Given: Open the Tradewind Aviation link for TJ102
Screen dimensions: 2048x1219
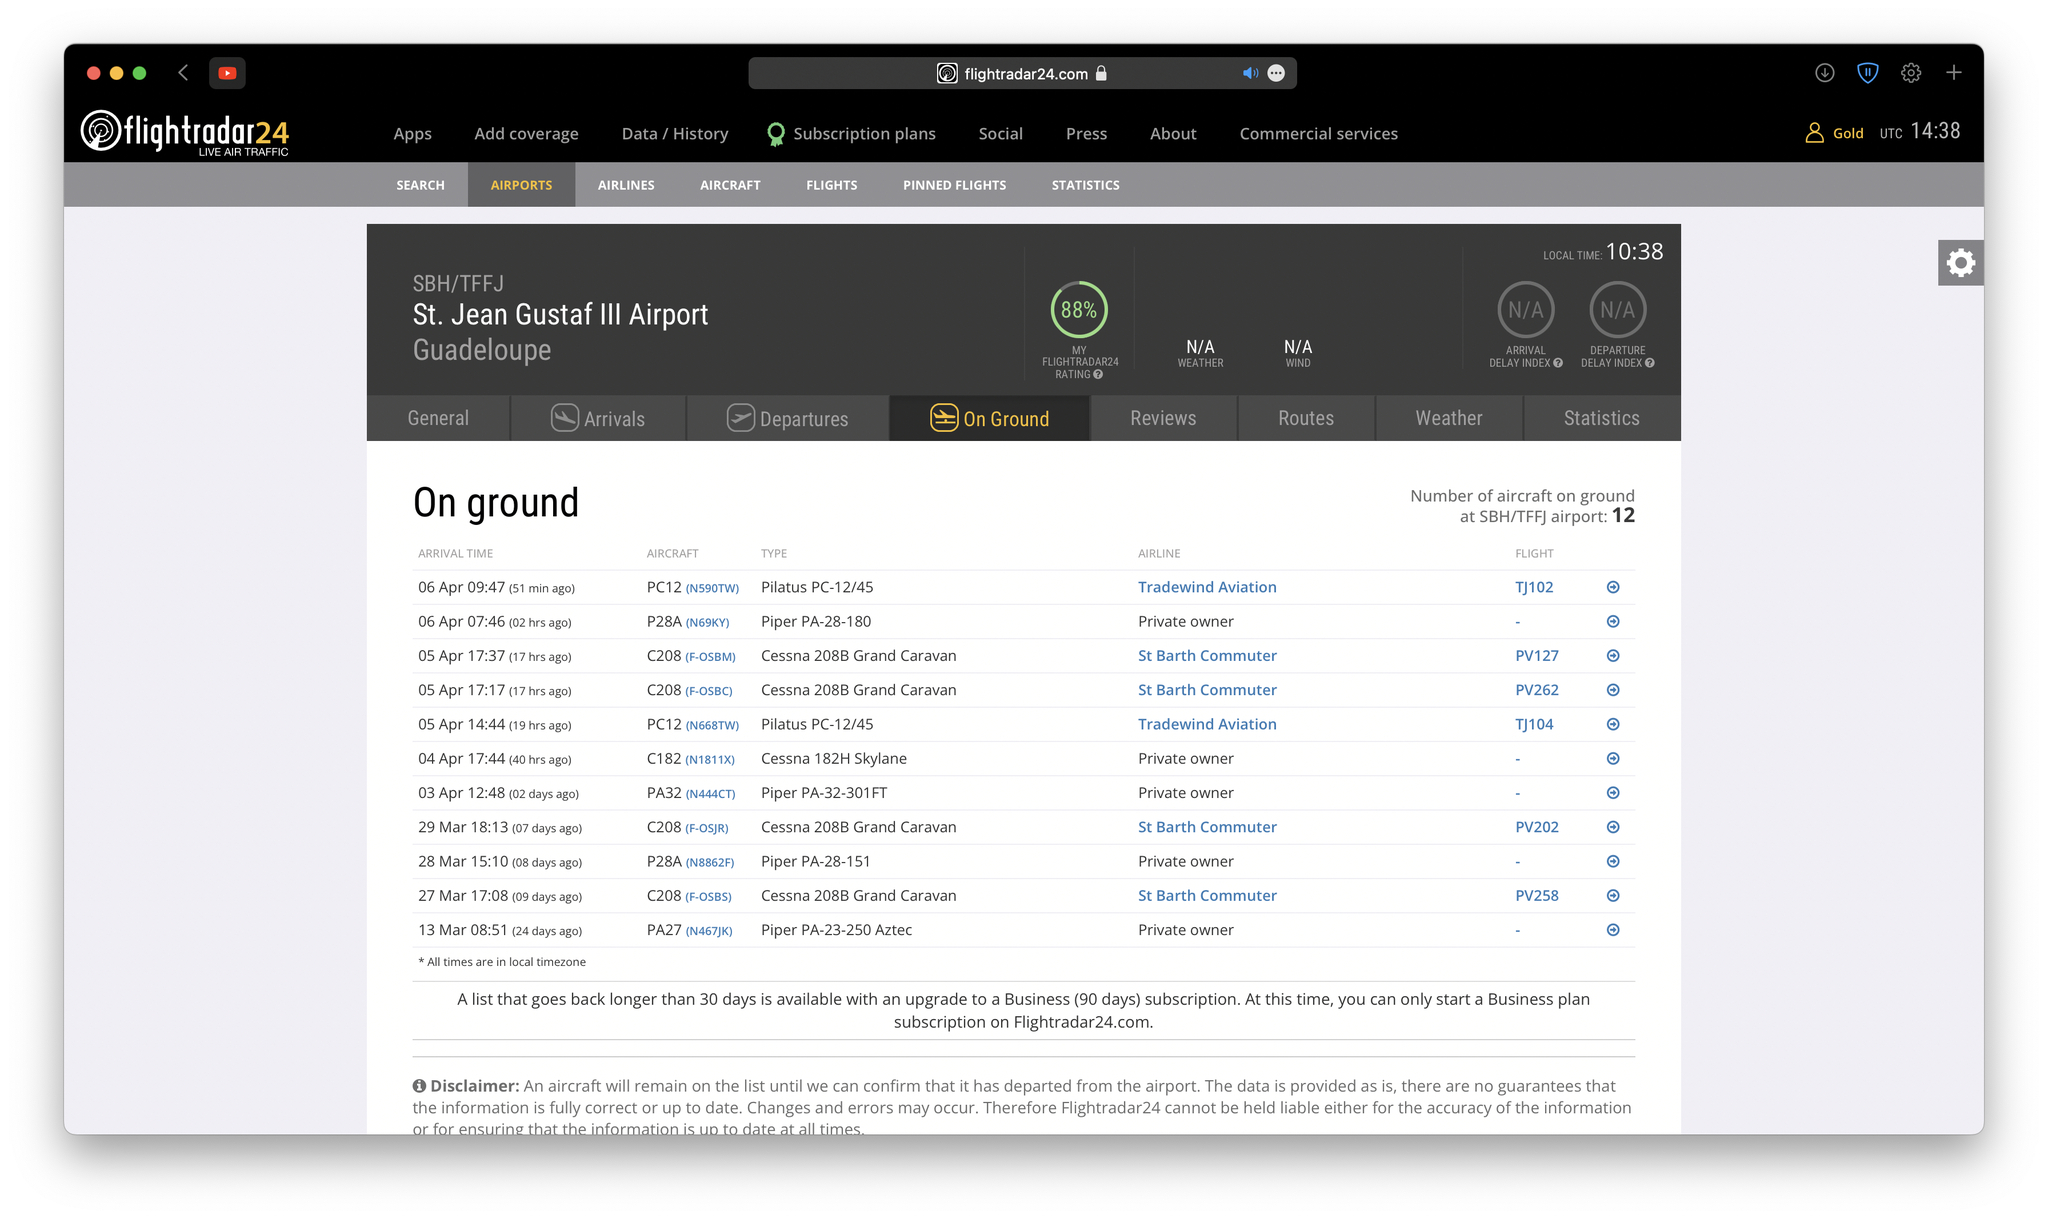Looking at the screenshot, I should click(x=1207, y=588).
